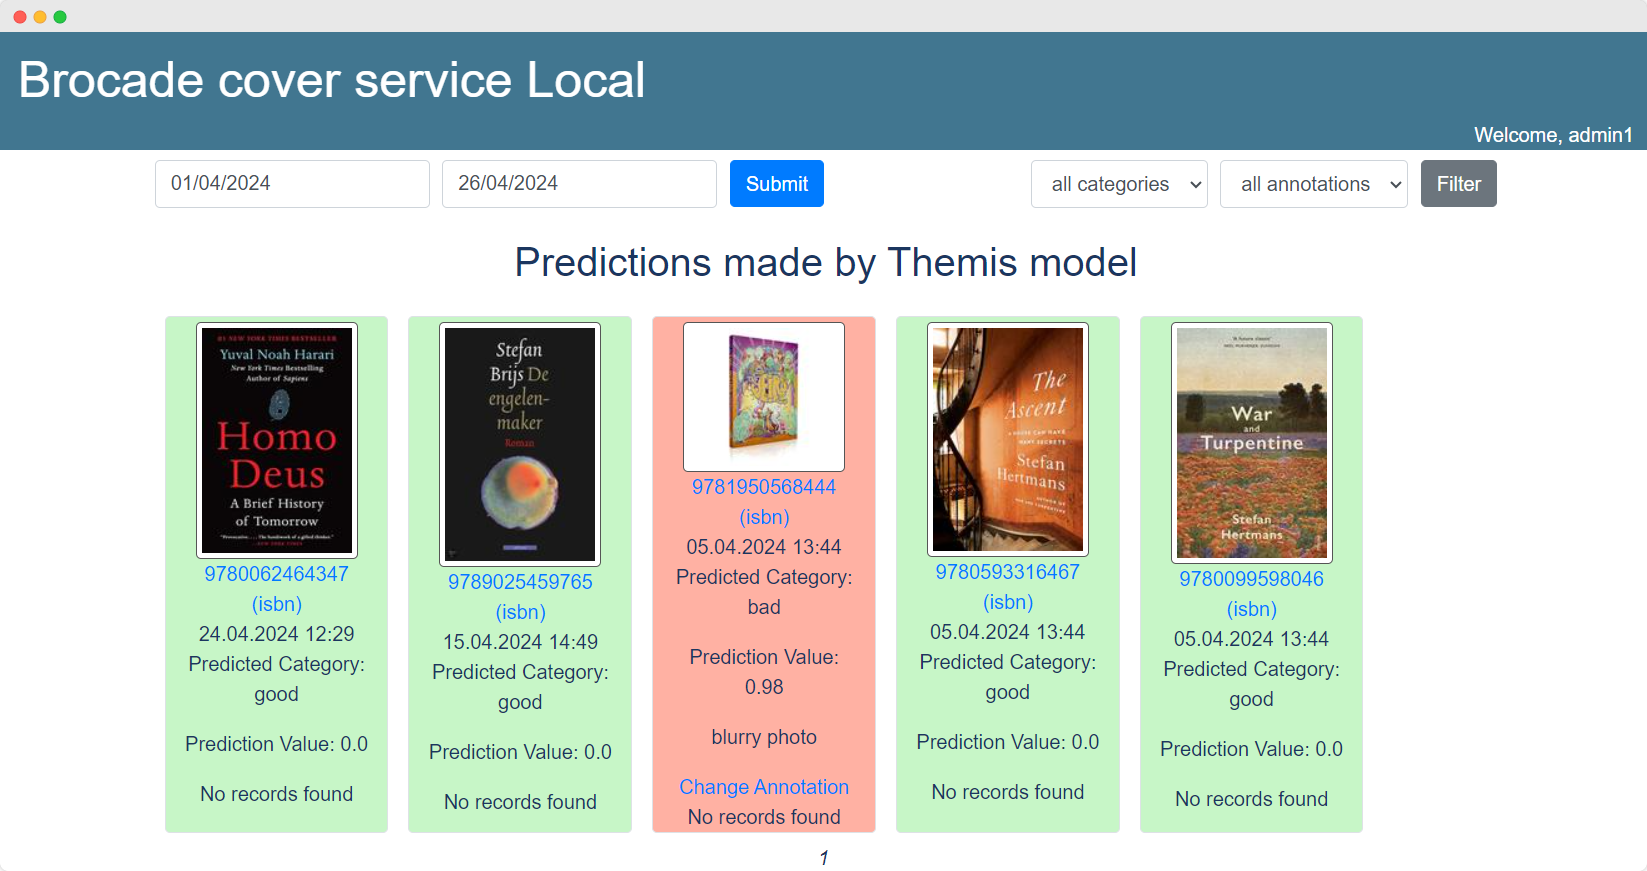Viewport: 1647px width, 871px height.
Task: Open ISBN link 9780062464347
Action: [x=277, y=574]
